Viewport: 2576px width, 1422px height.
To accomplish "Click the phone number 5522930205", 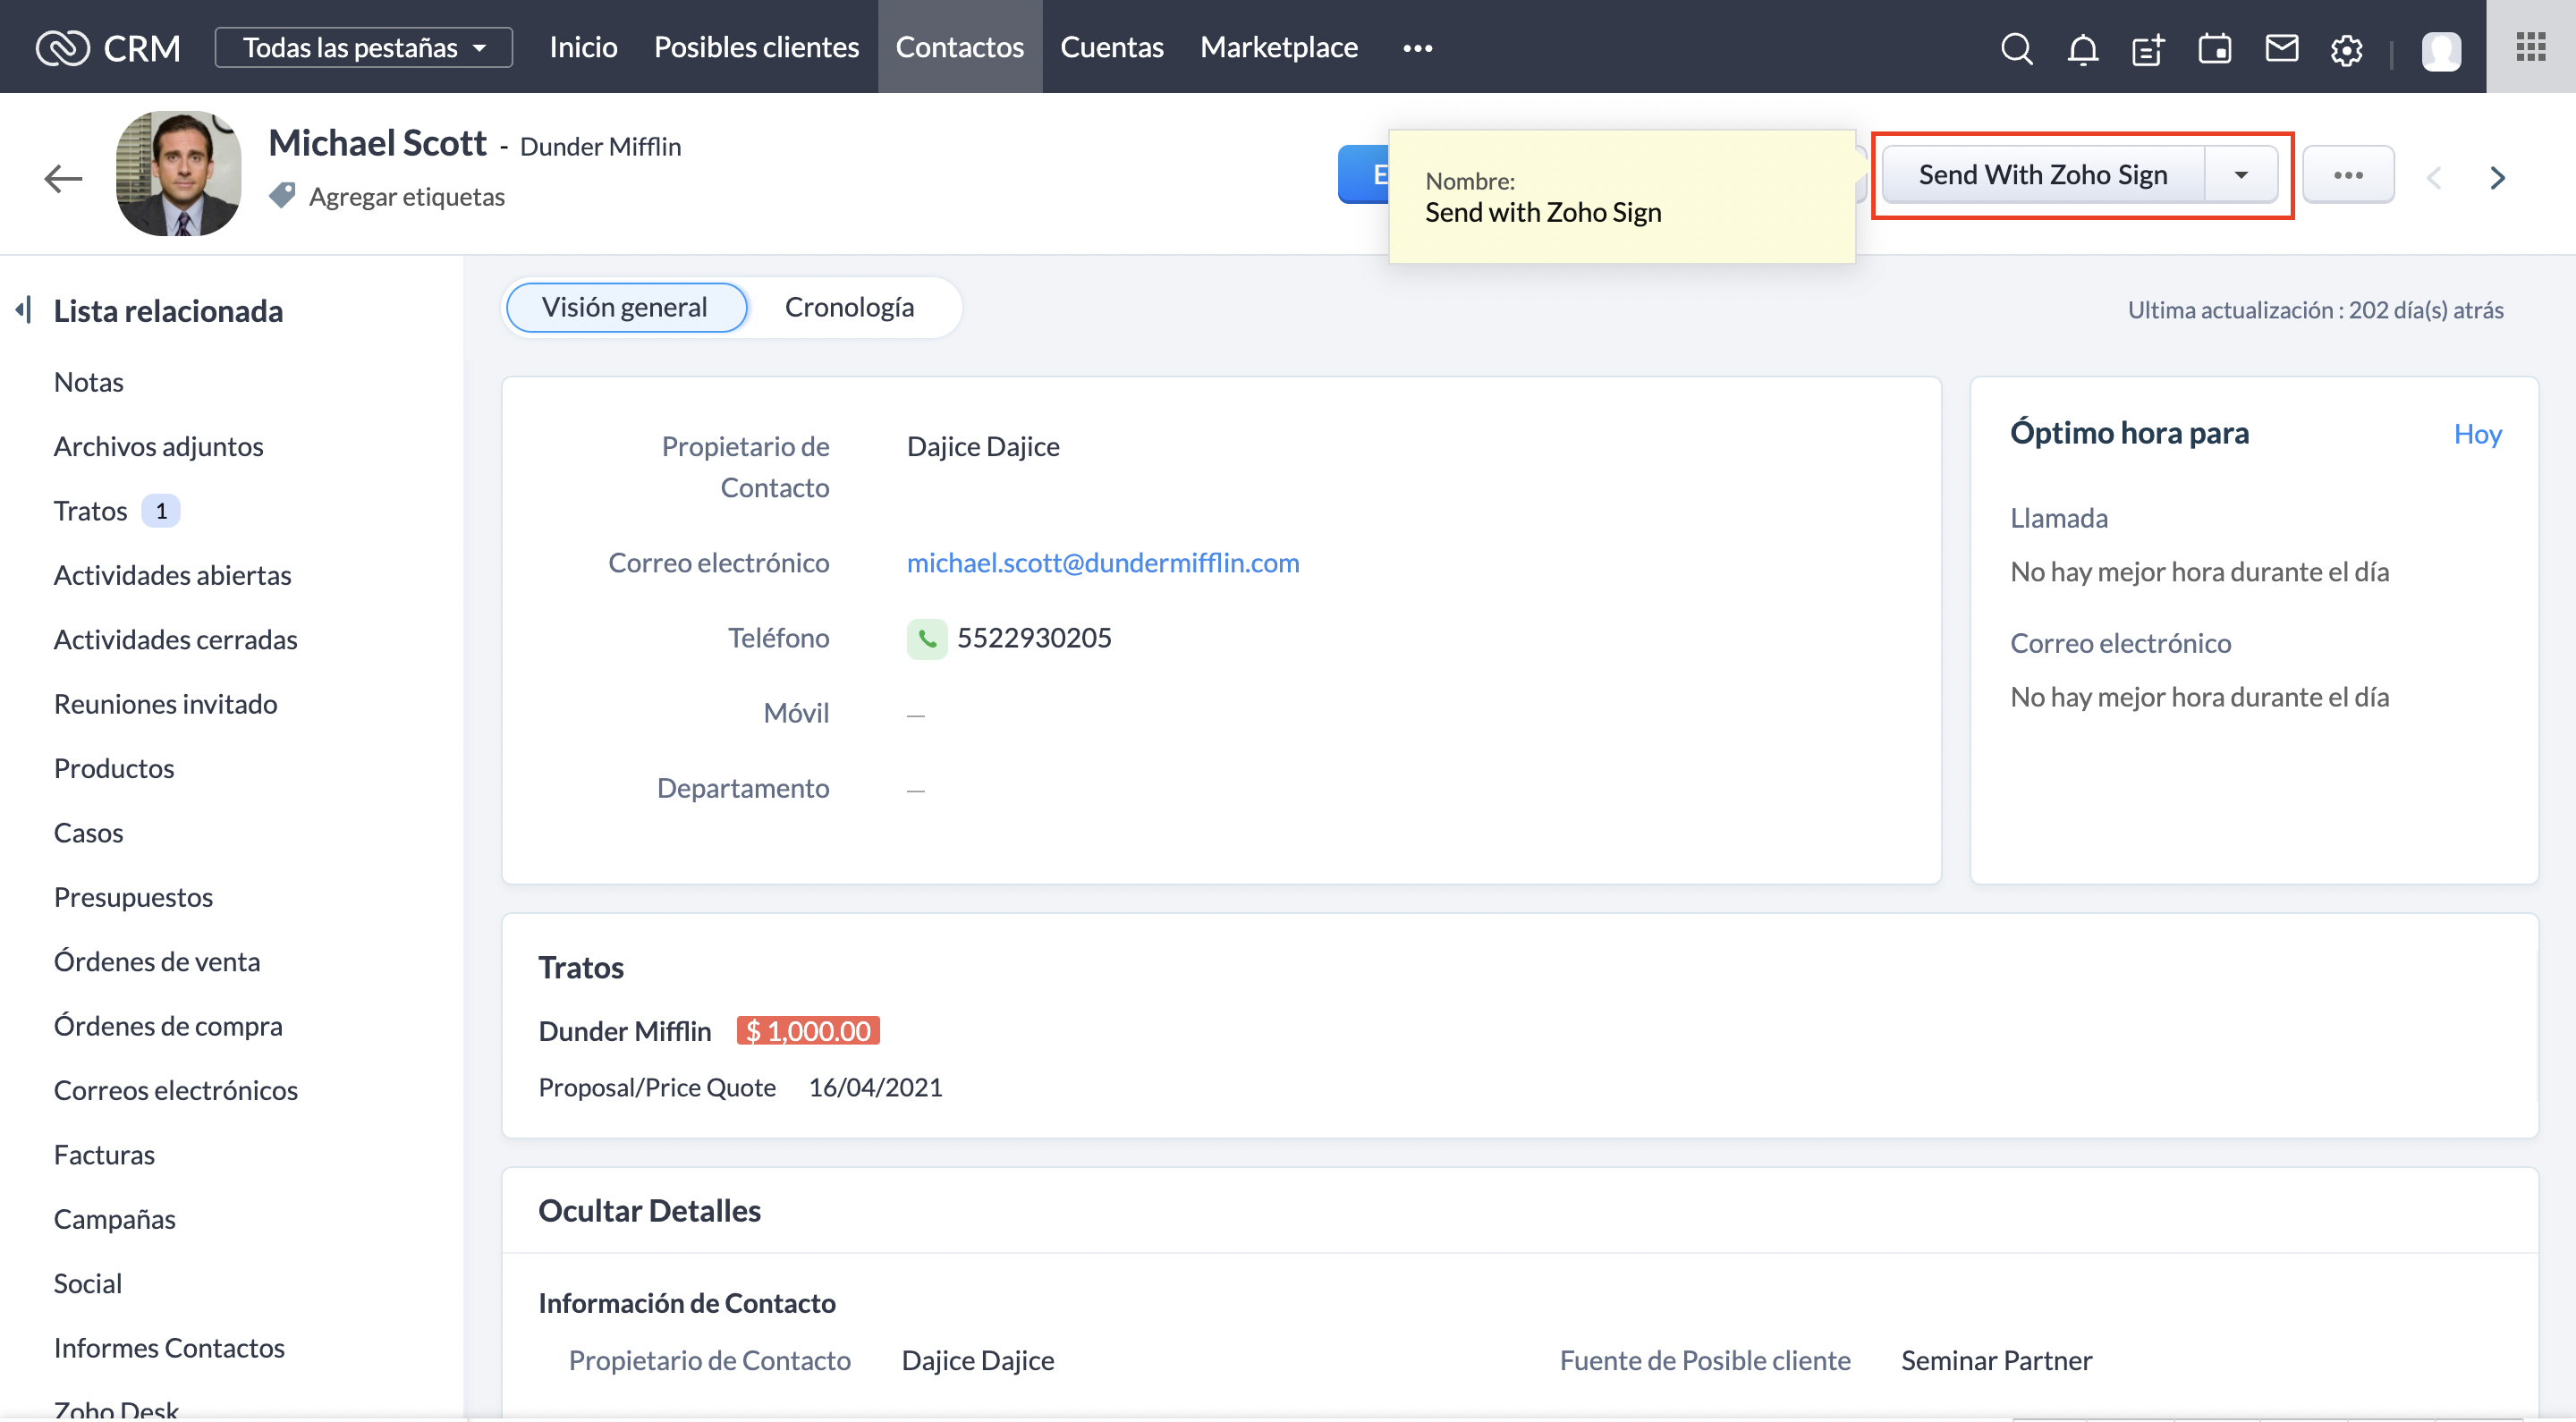I will click(1034, 638).
